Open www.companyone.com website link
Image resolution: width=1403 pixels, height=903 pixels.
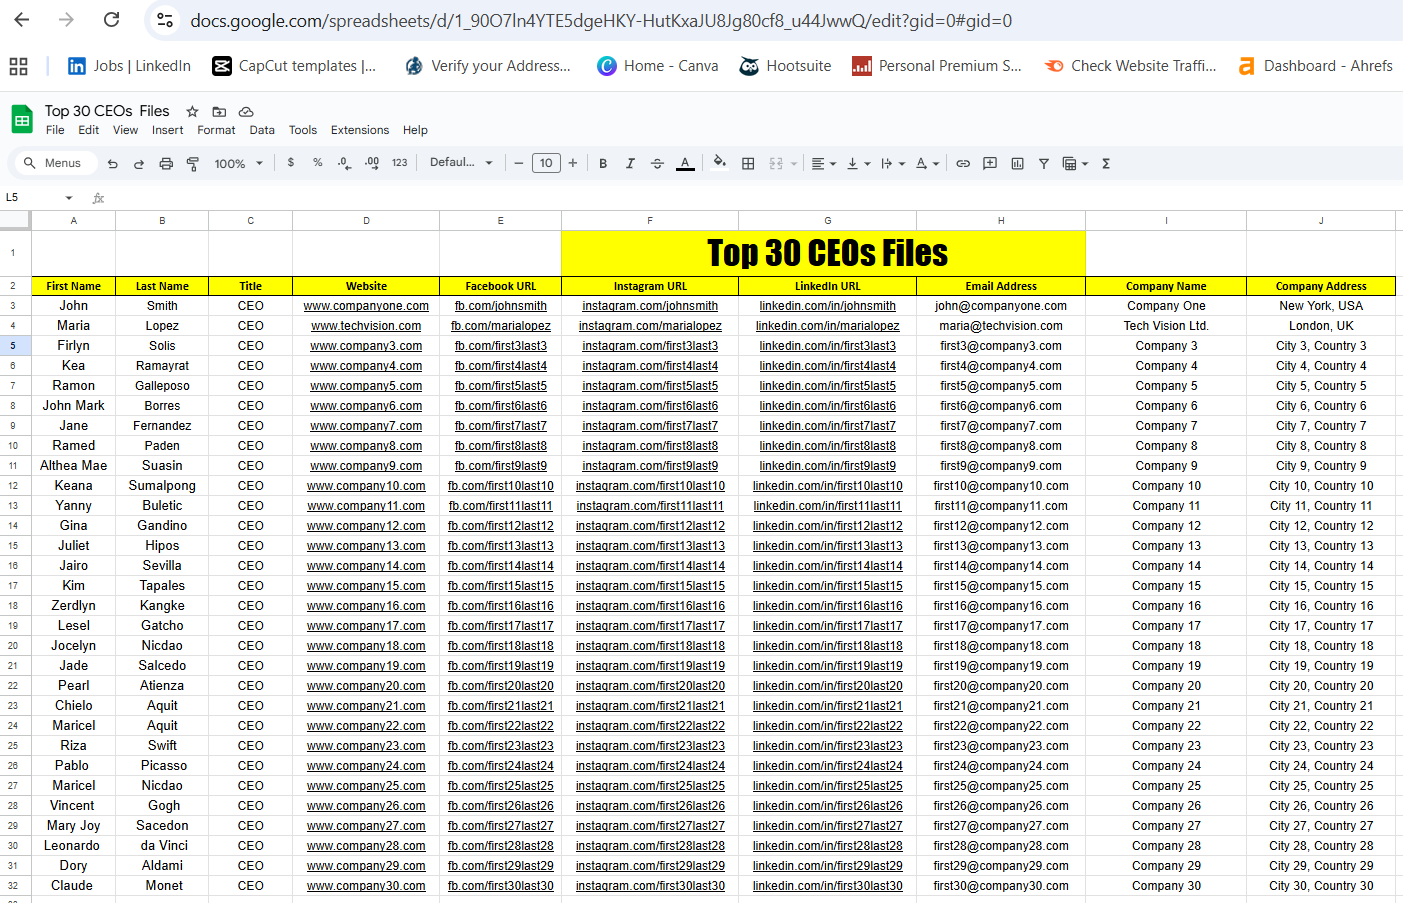(366, 306)
